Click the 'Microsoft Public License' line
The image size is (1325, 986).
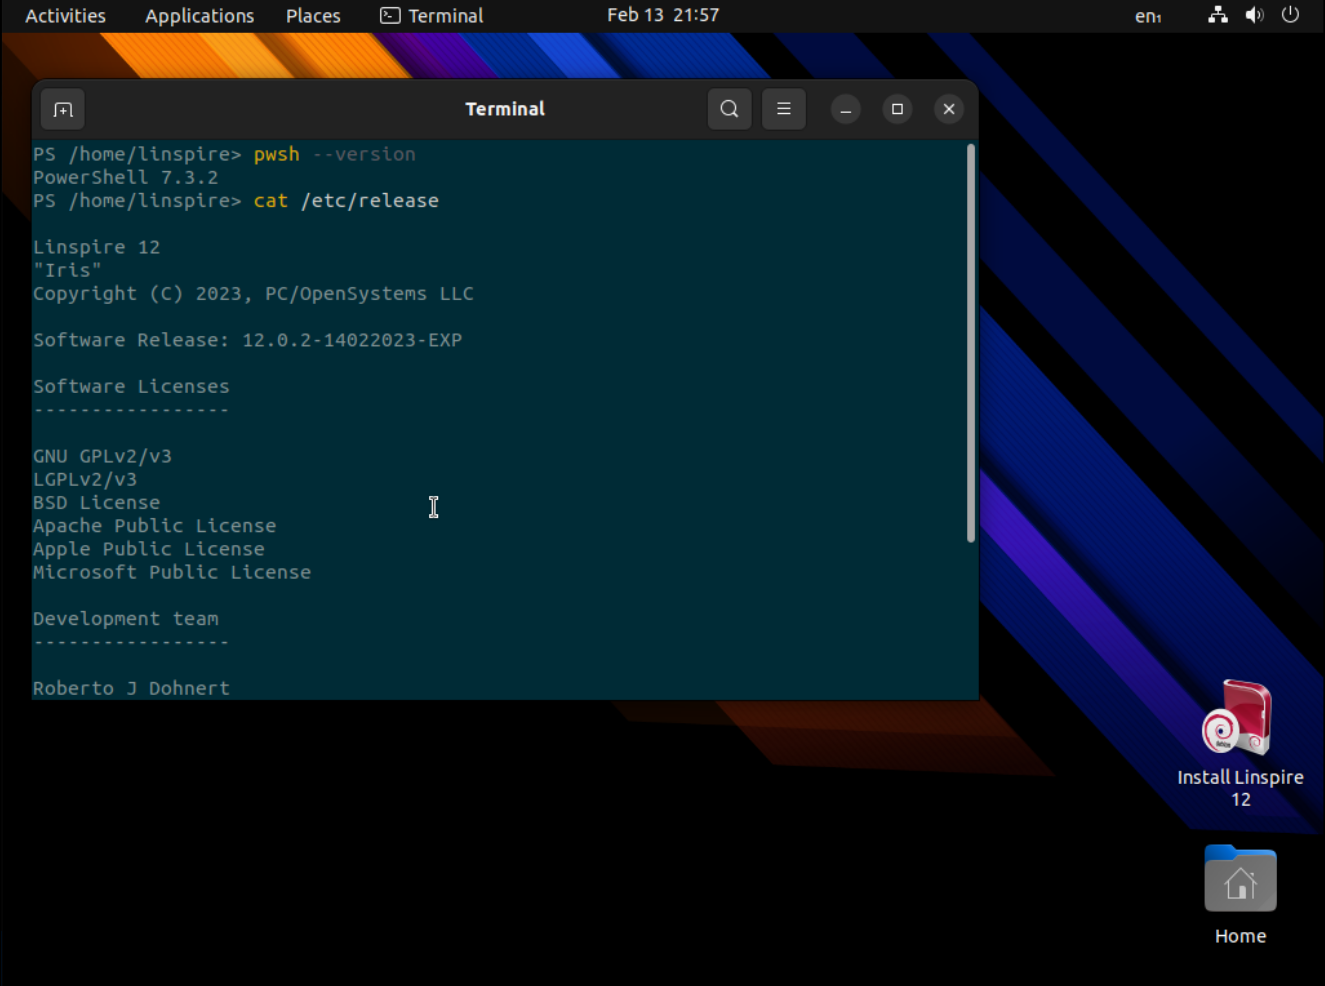pos(172,572)
